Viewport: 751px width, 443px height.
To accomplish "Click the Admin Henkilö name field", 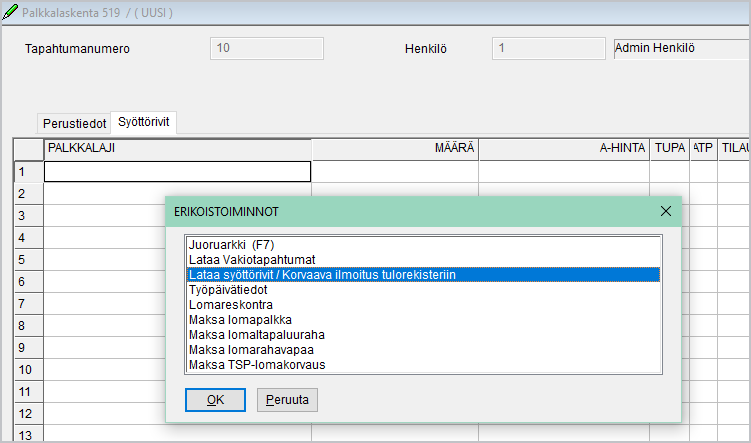I will pyautogui.click(x=678, y=49).
